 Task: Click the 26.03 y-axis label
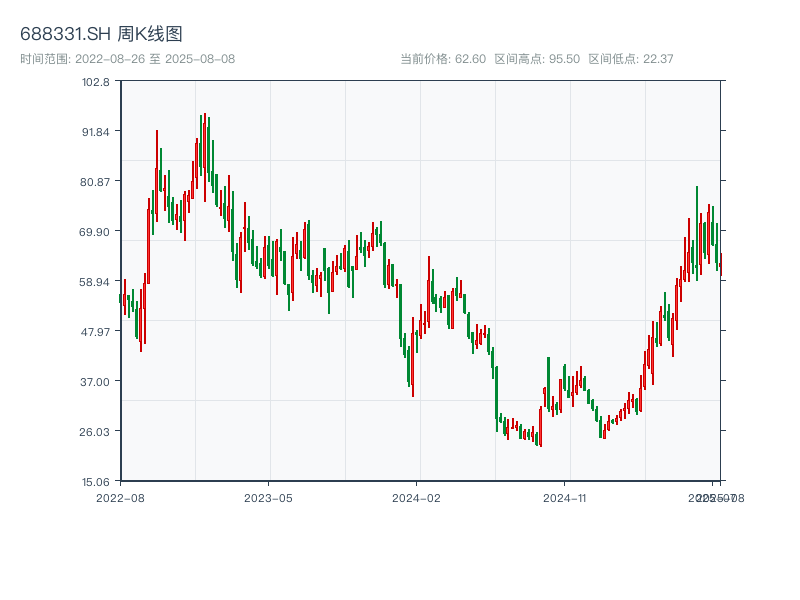point(95,432)
